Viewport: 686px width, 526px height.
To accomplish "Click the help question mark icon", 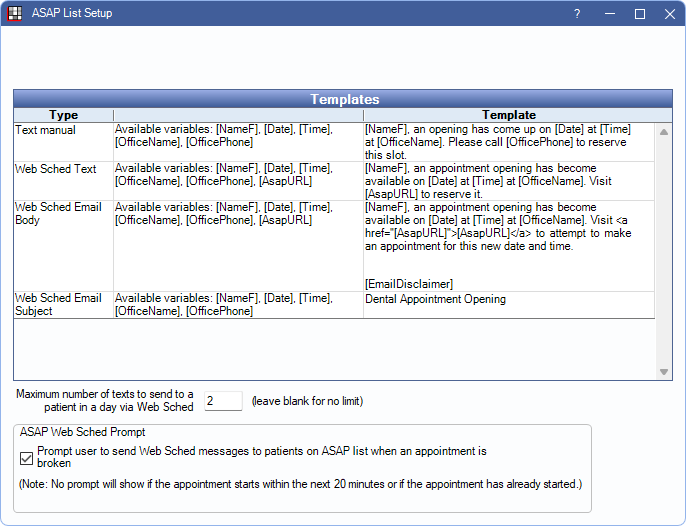I will pos(576,14).
